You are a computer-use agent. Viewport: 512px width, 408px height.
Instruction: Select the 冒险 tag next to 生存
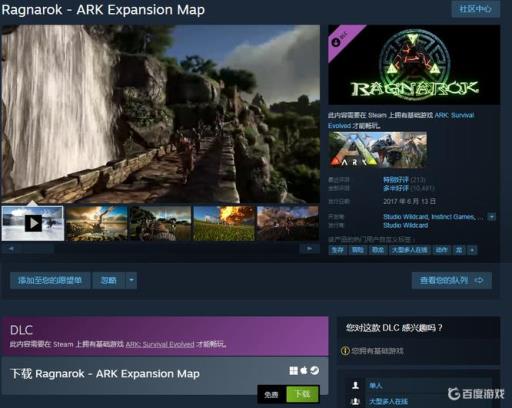[x=357, y=250]
